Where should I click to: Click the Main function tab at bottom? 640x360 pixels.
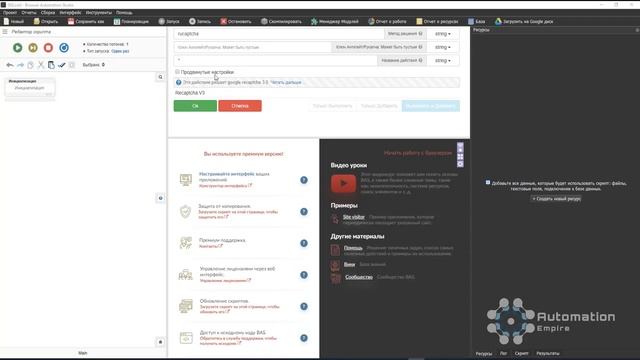click(x=82, y=353)
